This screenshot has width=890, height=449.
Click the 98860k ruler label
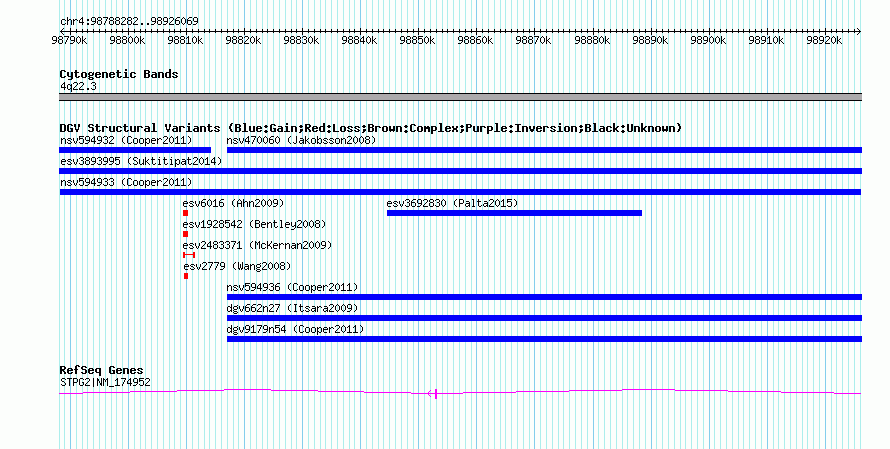pyautogui.click(x=475, y=40)
